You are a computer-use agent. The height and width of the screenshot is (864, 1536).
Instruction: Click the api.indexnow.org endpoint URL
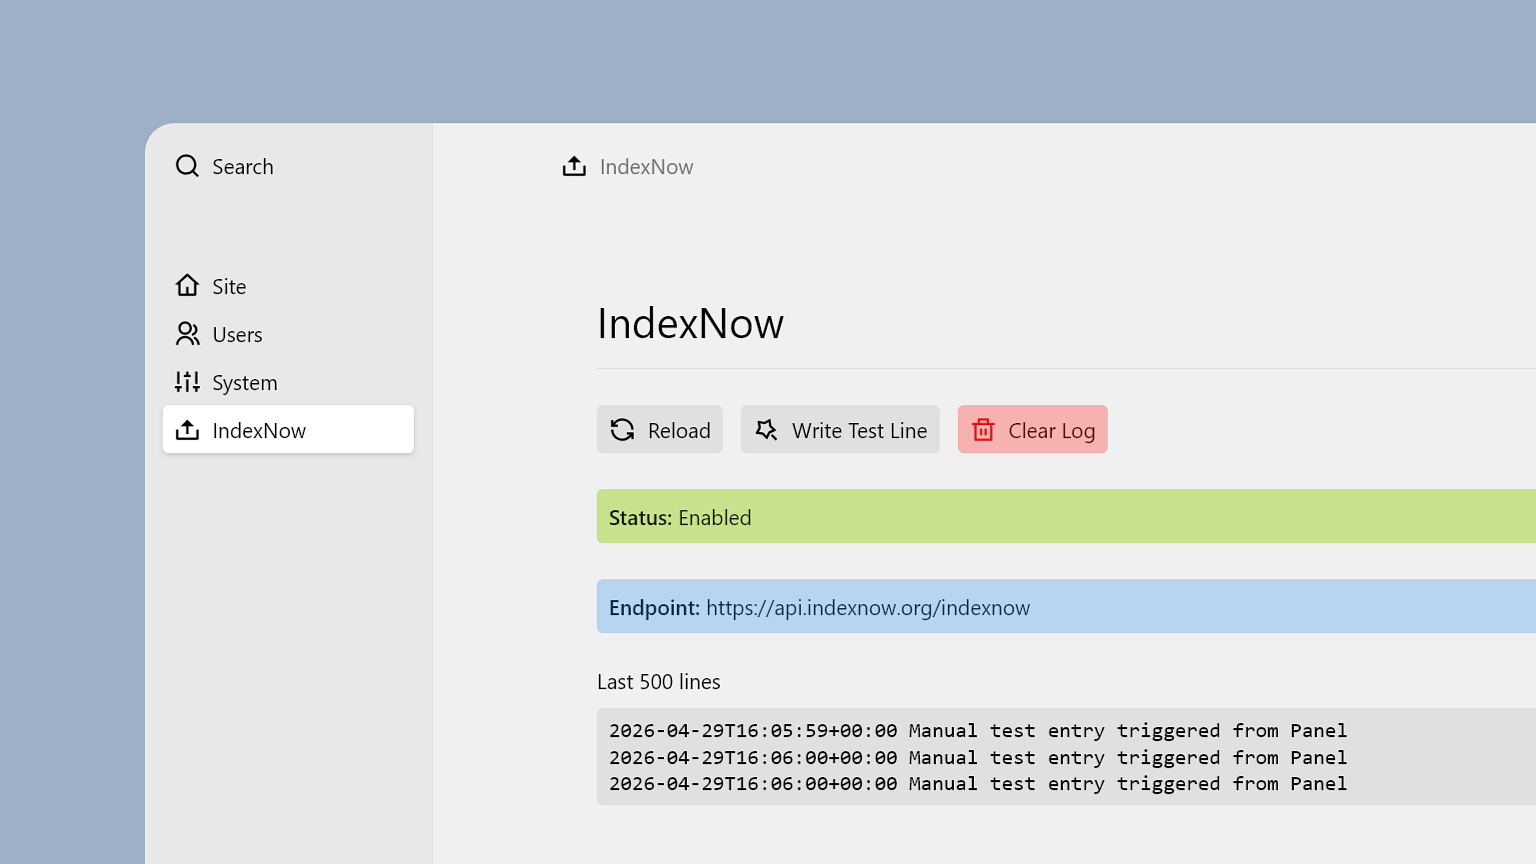pos(867,608)
